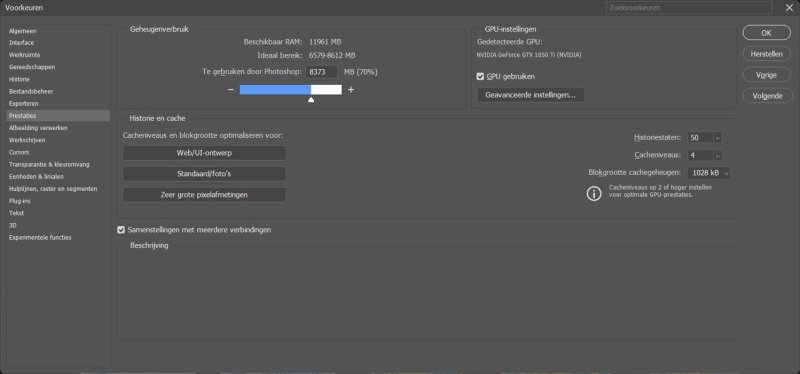Click the plus icon beside memory slider

[x=351, y=90]
